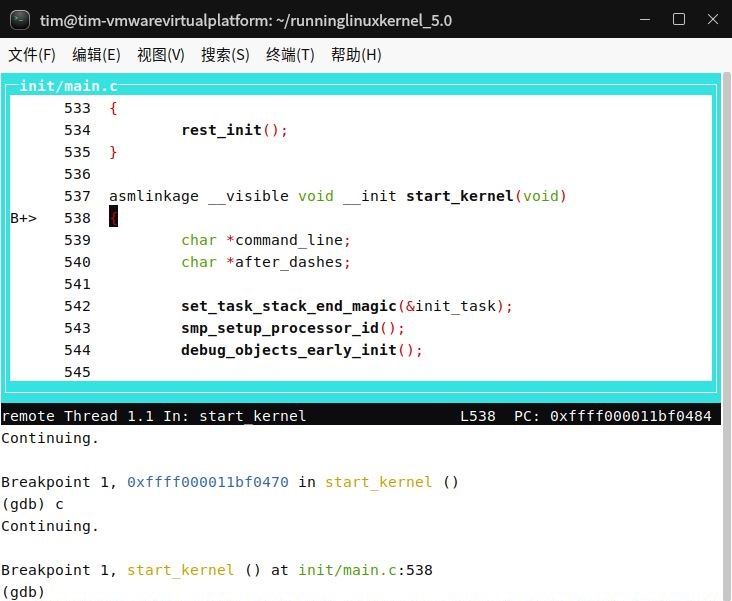Click start_kernel in the line 537 declaration
This screenshot has height=601, width=732.
click(460, 196)
